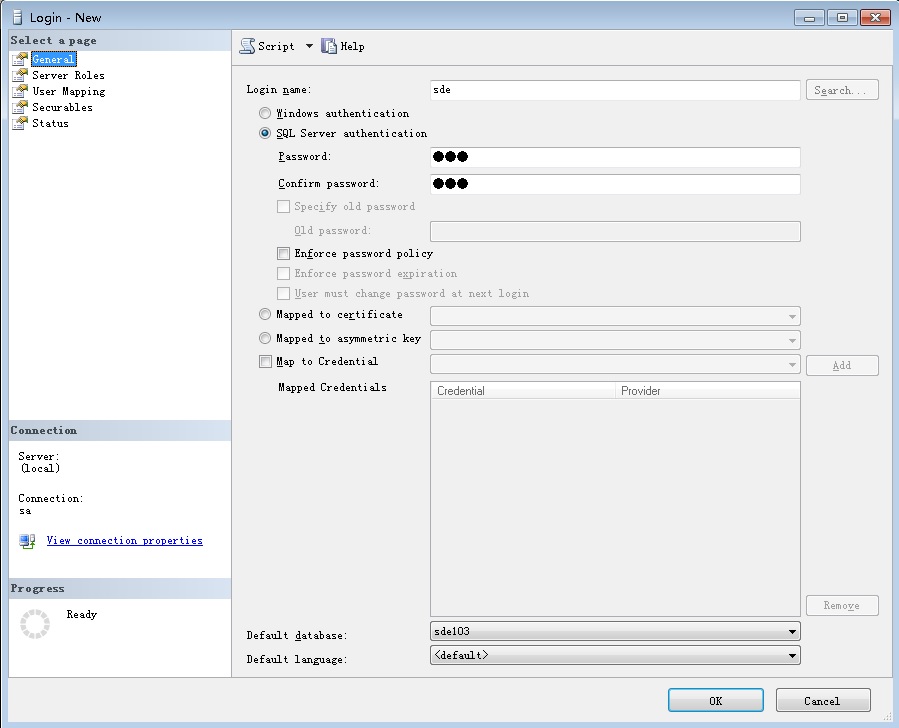Enable Enforce password policy checkbox
Screen dimensions: 899x728
[283, 253]
